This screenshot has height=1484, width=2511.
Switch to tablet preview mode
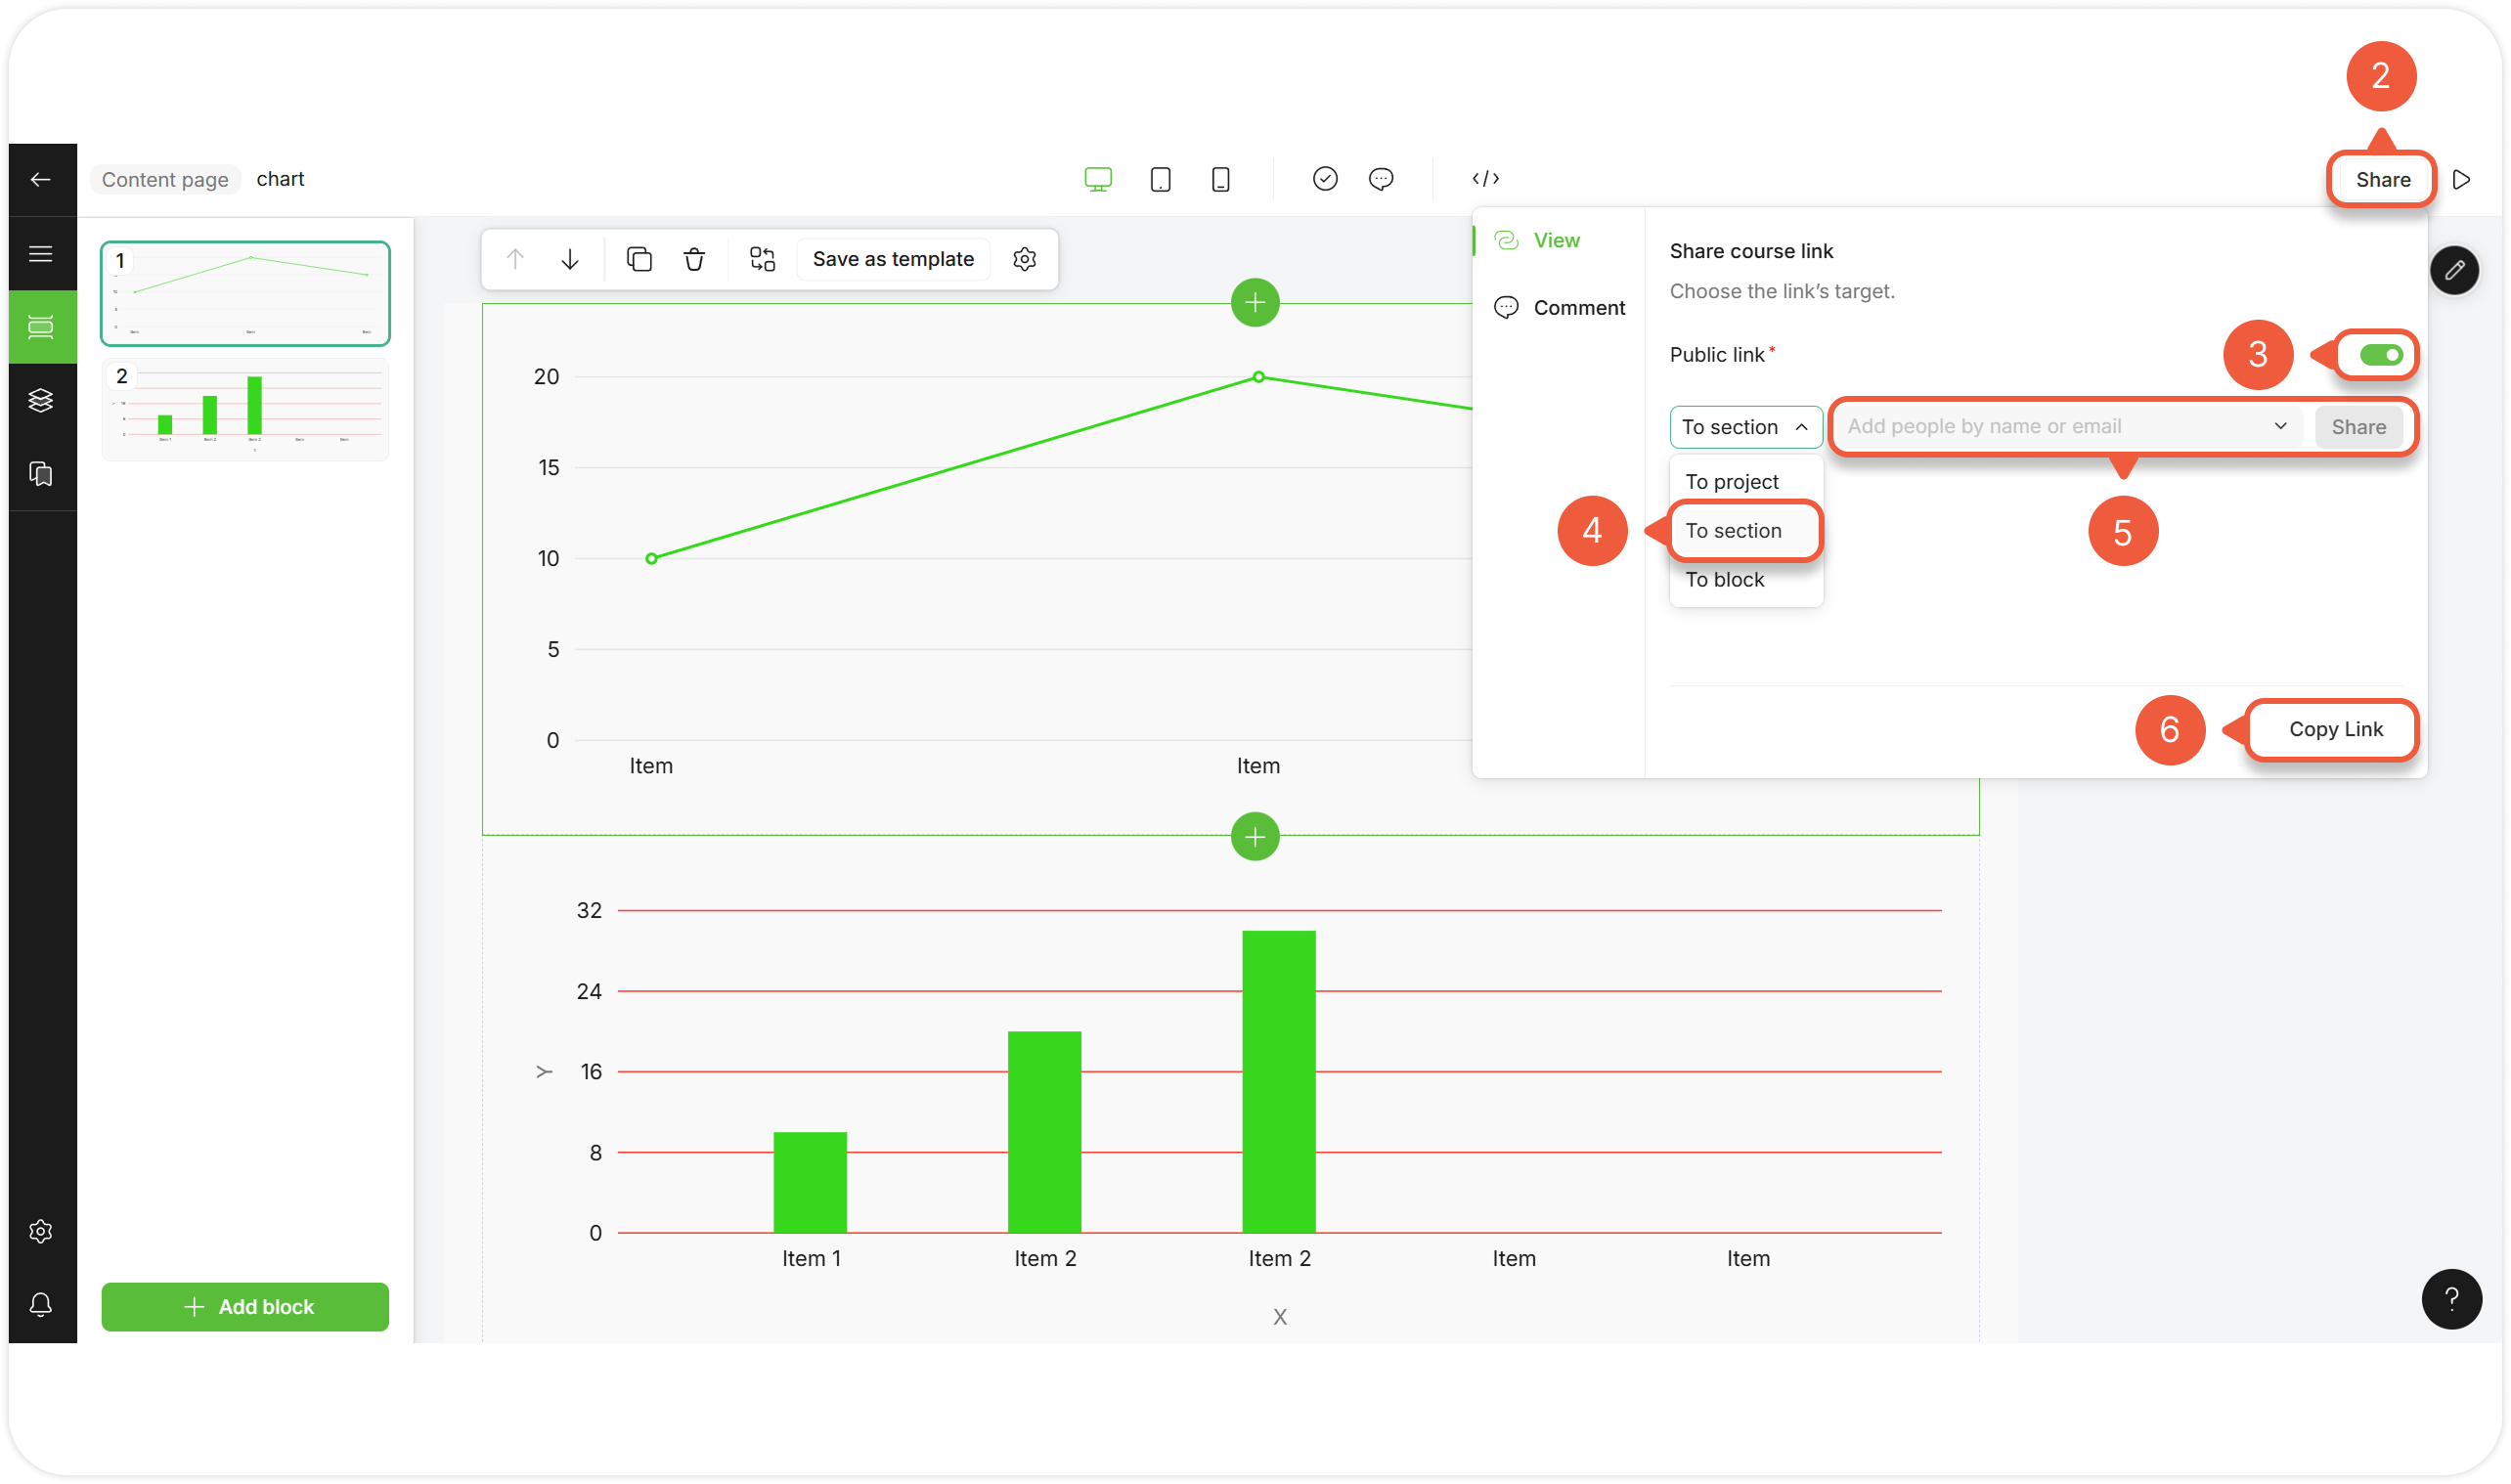(1160, 180)
